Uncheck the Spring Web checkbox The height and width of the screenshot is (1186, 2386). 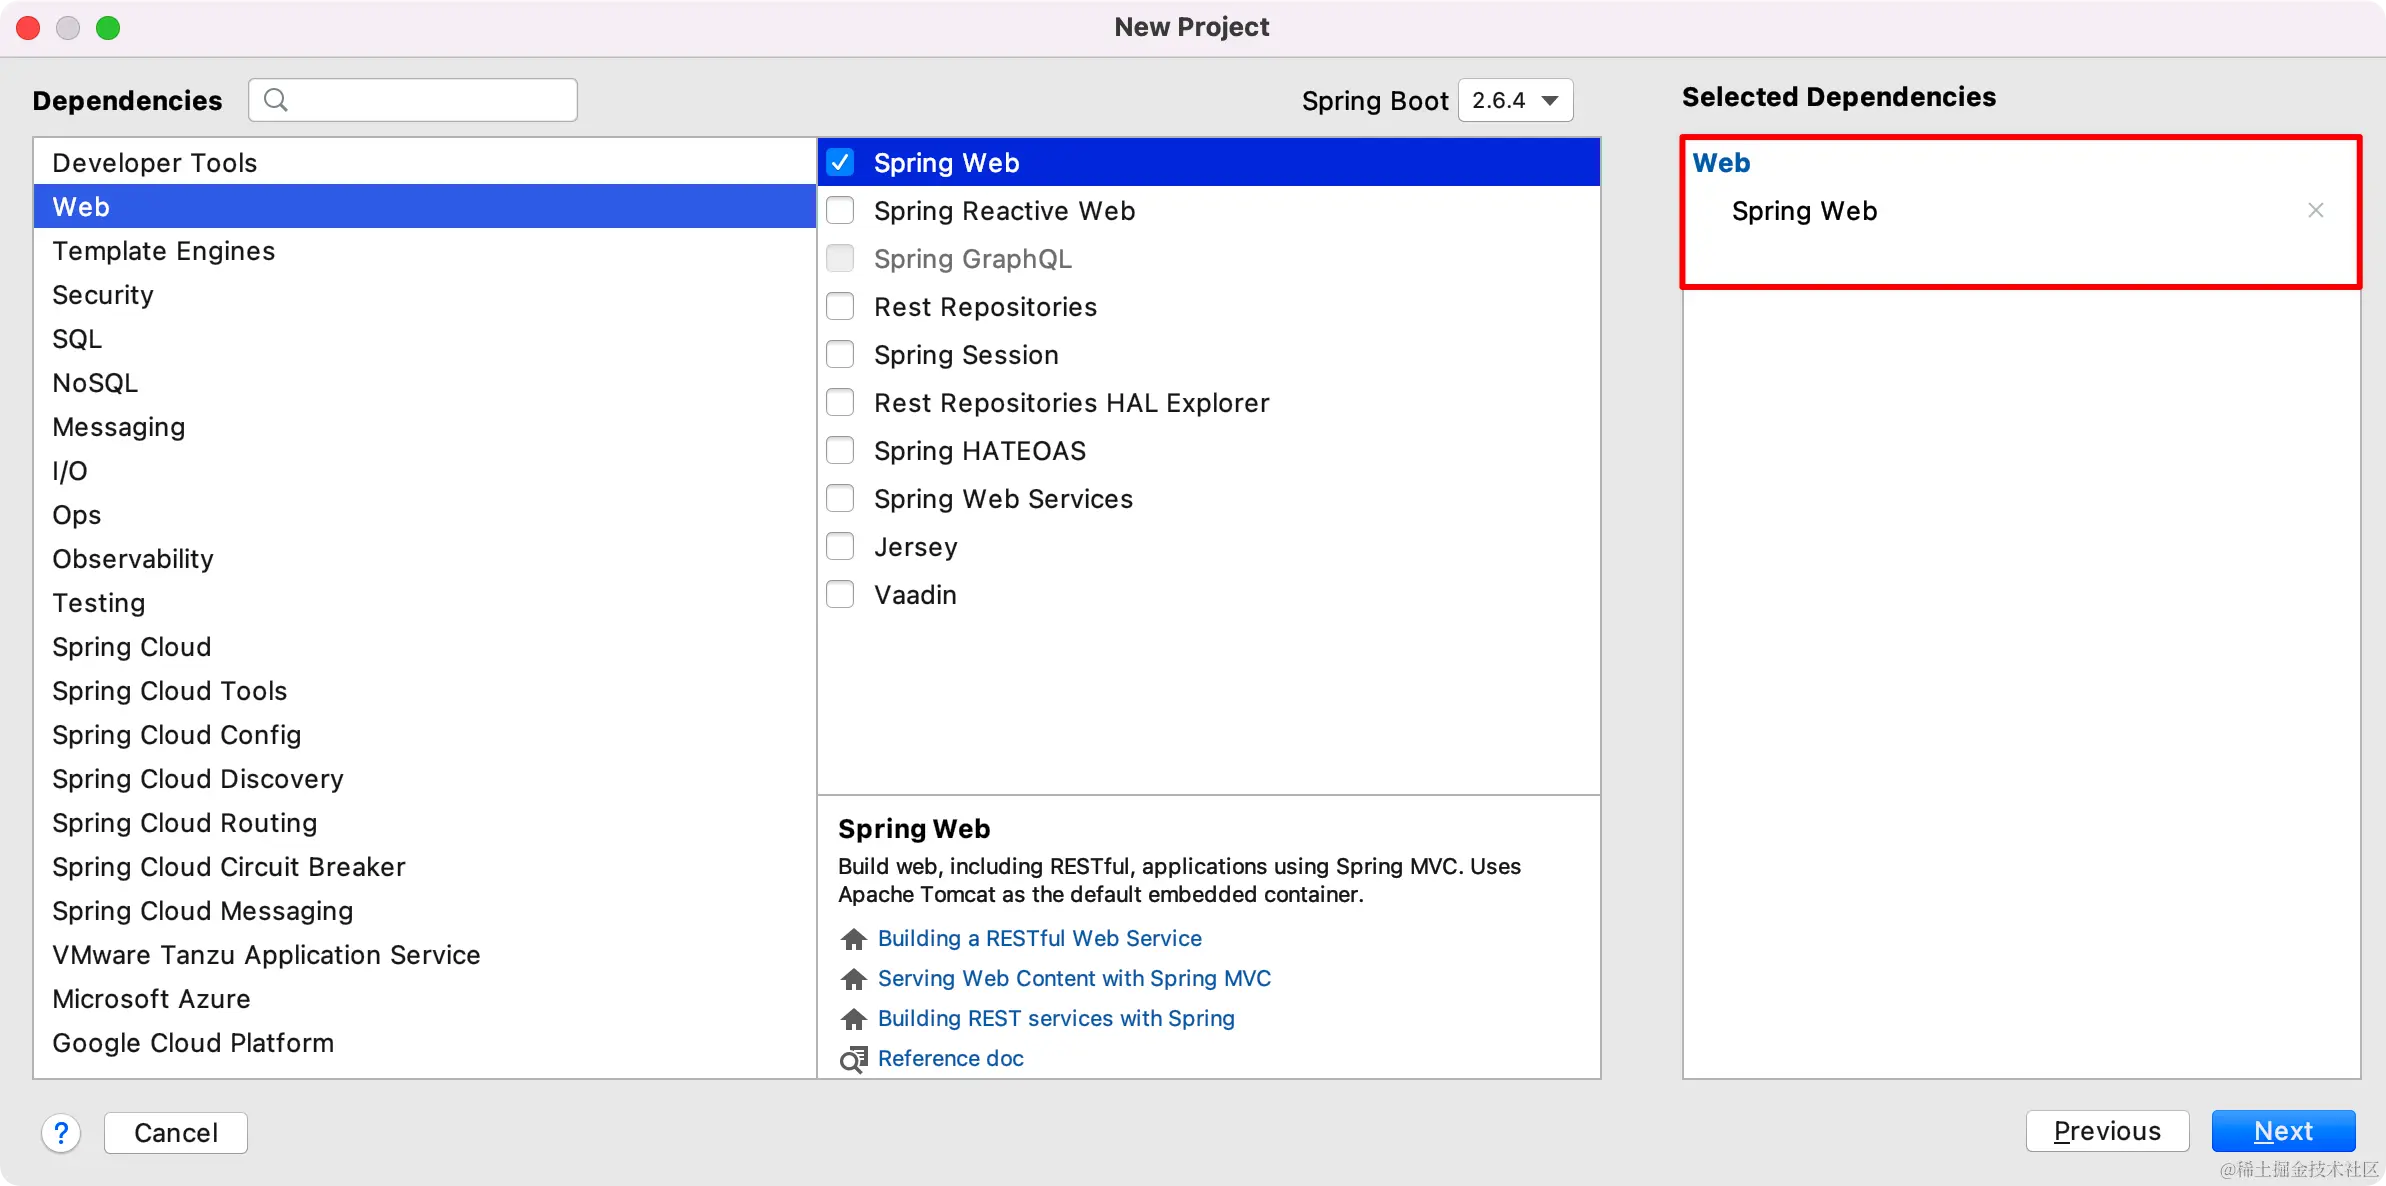841,163
